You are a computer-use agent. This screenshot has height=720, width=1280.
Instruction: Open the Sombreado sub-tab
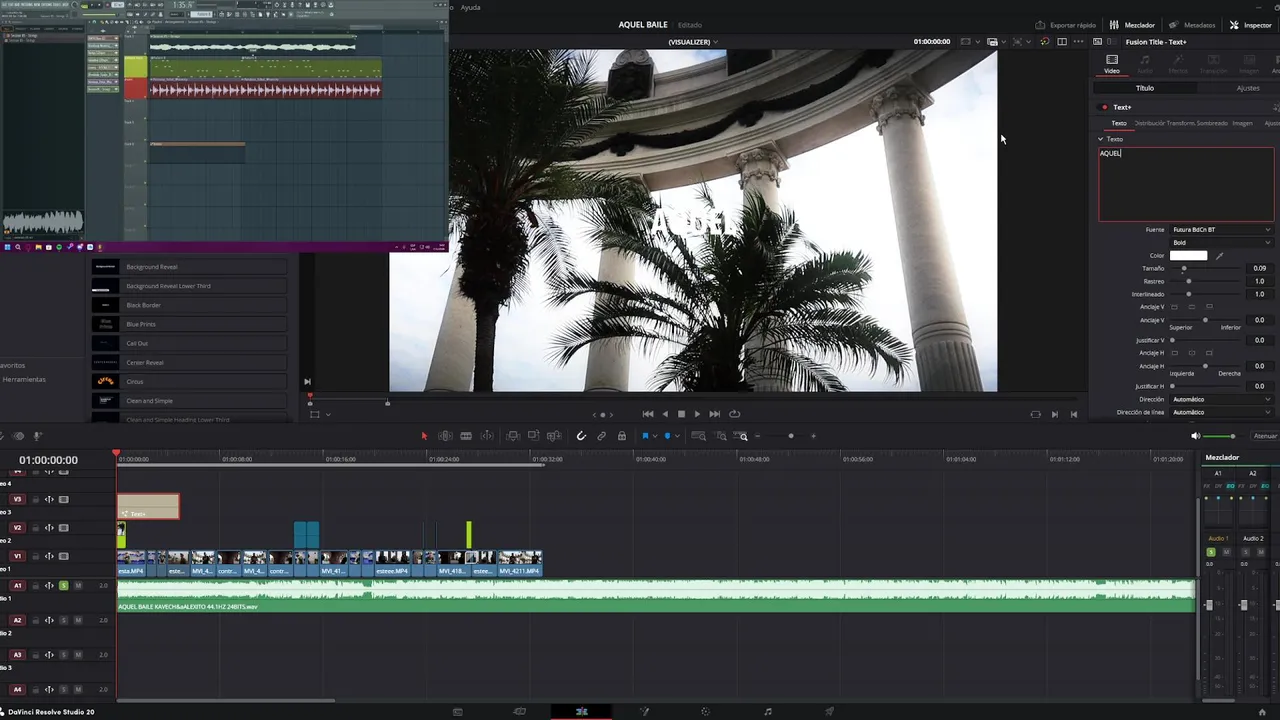1213,123
